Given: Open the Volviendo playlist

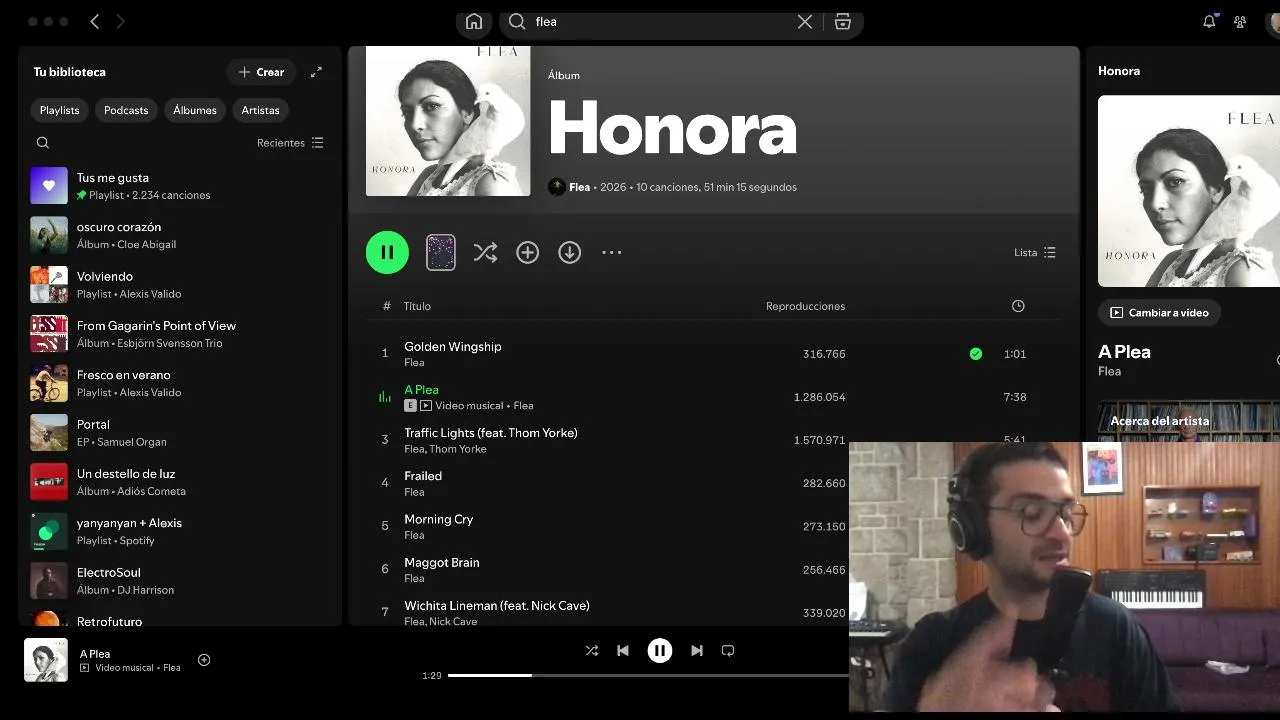Looking at the screenshot, I should [180, 284].
